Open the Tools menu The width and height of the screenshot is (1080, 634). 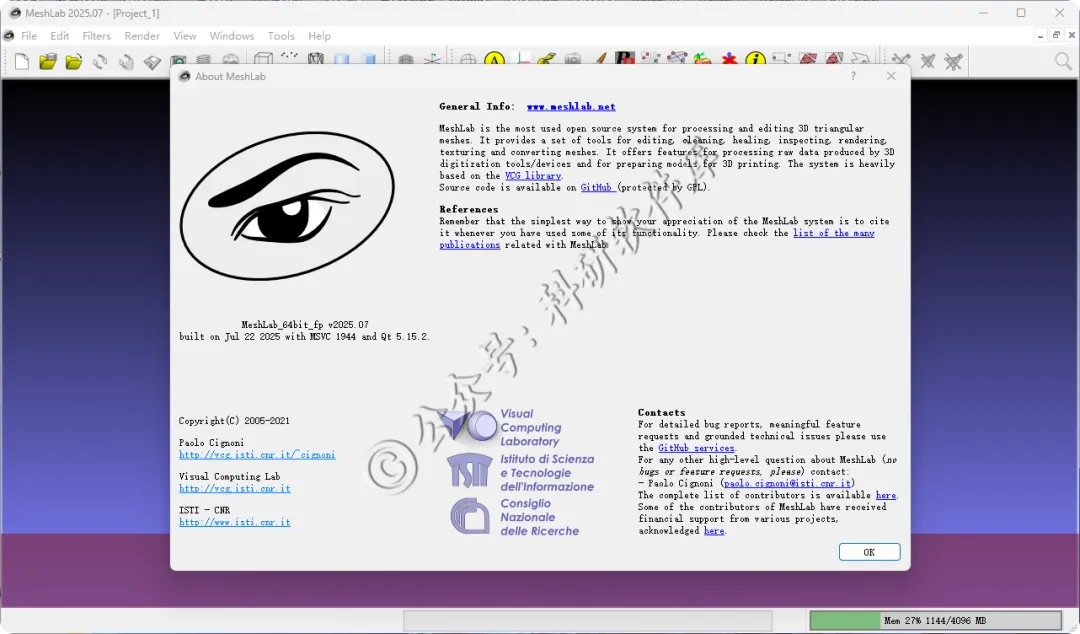[281, 36]
